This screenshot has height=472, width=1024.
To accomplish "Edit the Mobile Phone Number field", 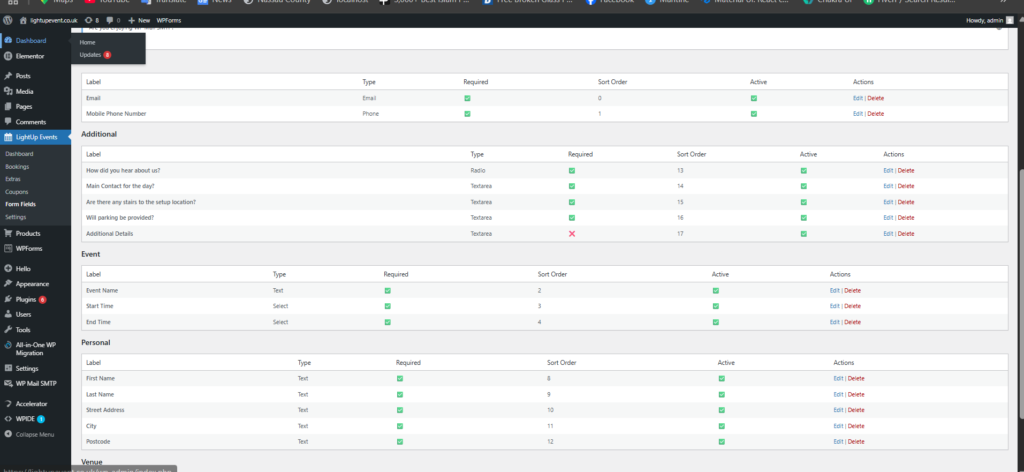I will pos(857,114).
